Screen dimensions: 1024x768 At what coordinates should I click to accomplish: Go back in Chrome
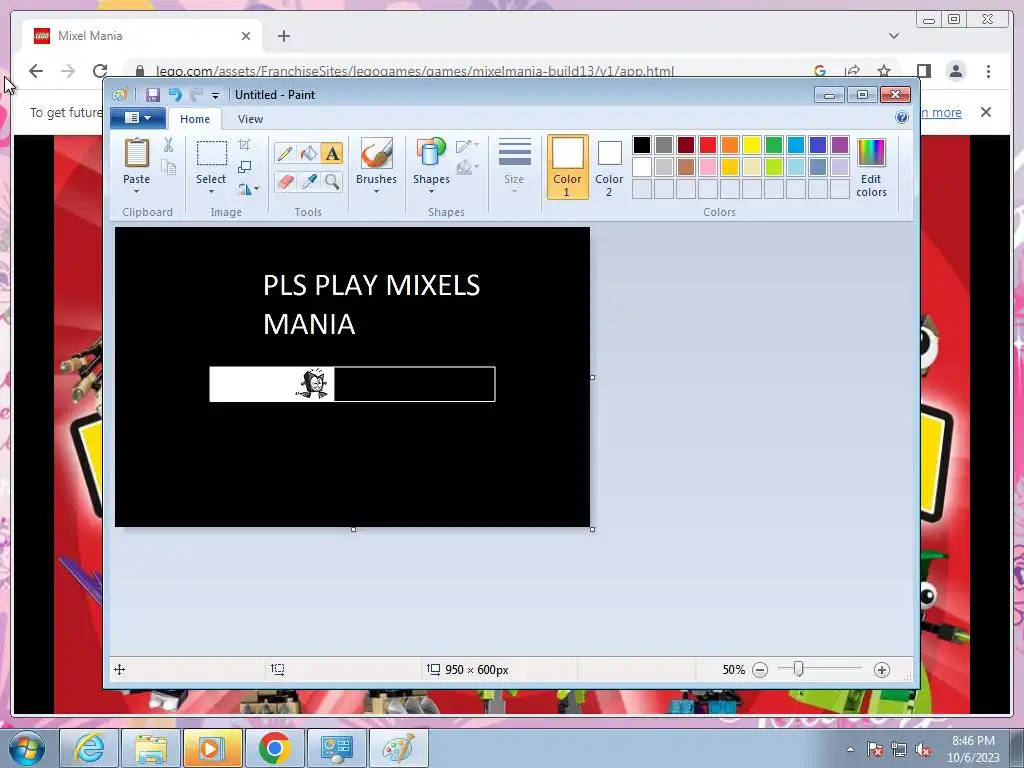coord(36,71)
